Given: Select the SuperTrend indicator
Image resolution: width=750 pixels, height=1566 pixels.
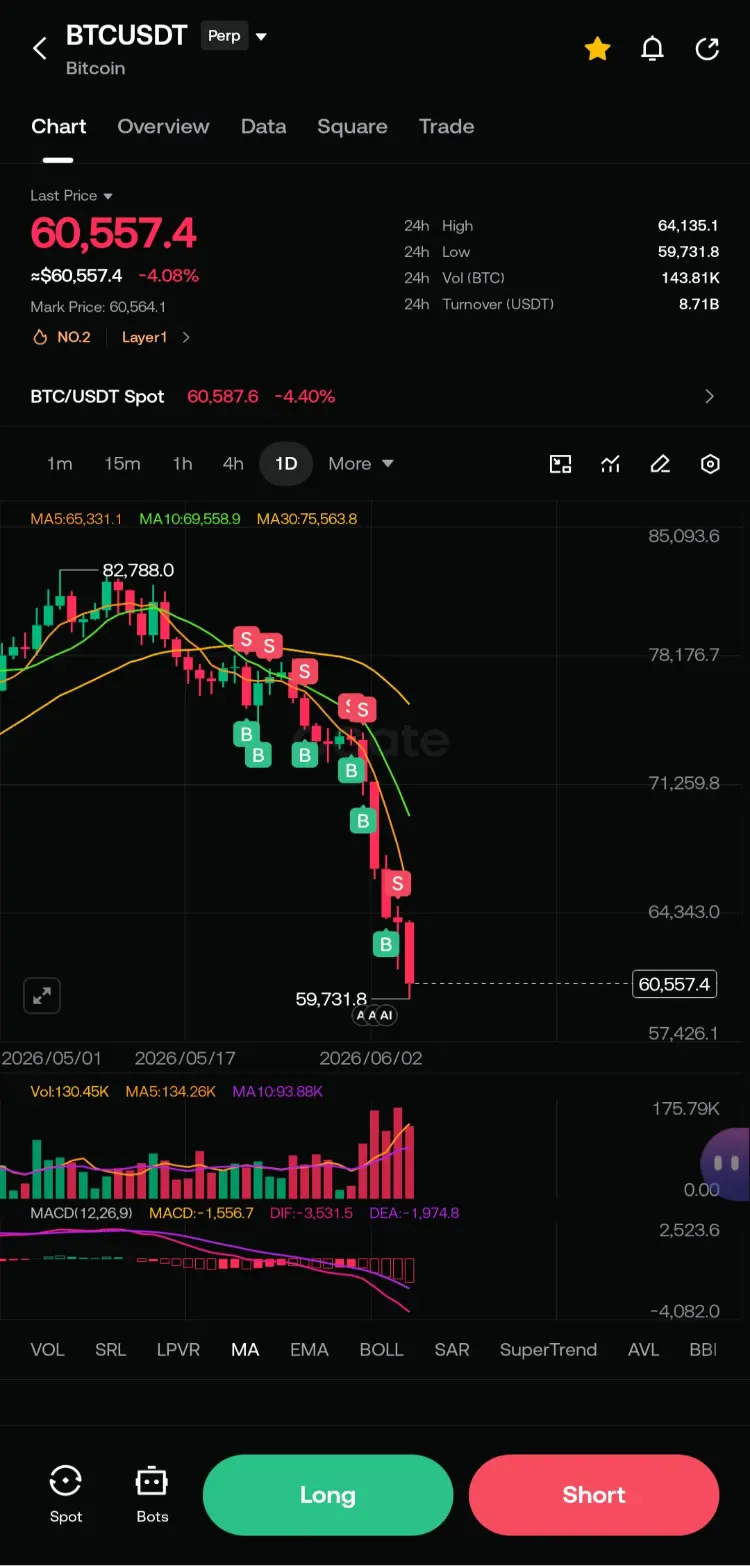Looking at the screenshot, I should [x=548, y=1350].
